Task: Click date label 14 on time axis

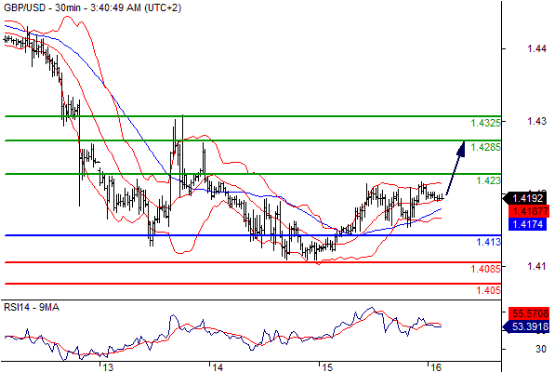Action: 218,367
